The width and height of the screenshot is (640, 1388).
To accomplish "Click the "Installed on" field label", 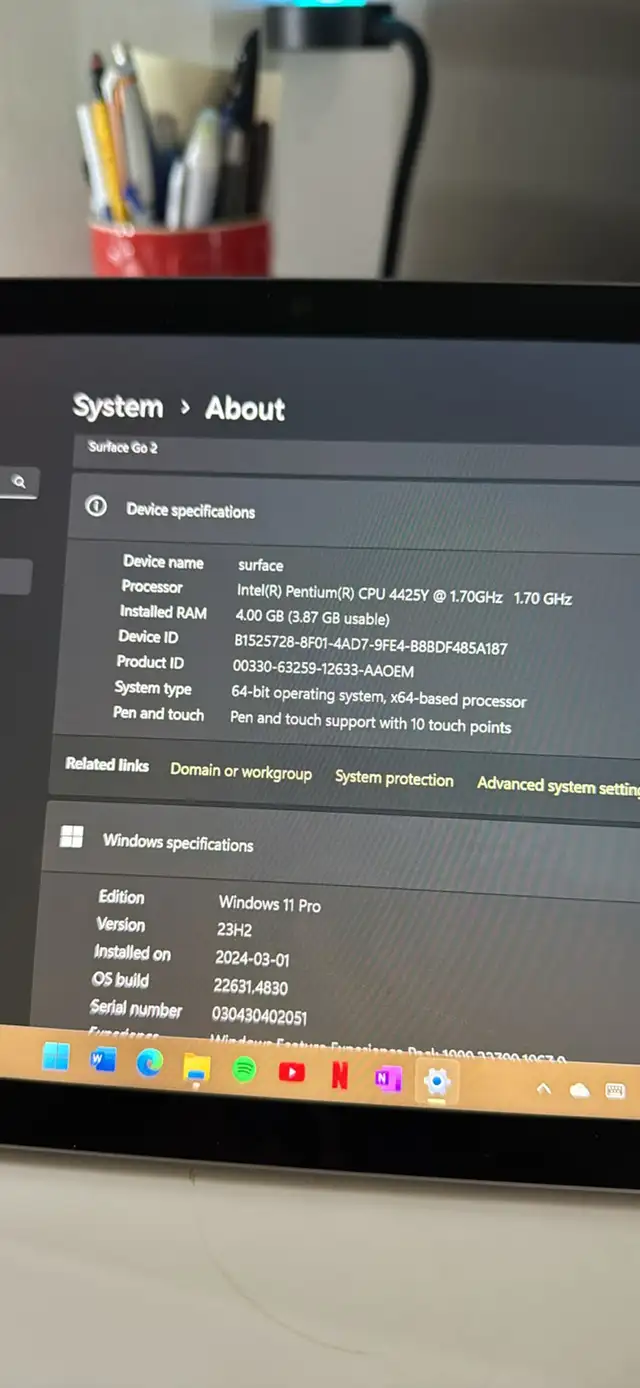I will [x=132, y=953].
